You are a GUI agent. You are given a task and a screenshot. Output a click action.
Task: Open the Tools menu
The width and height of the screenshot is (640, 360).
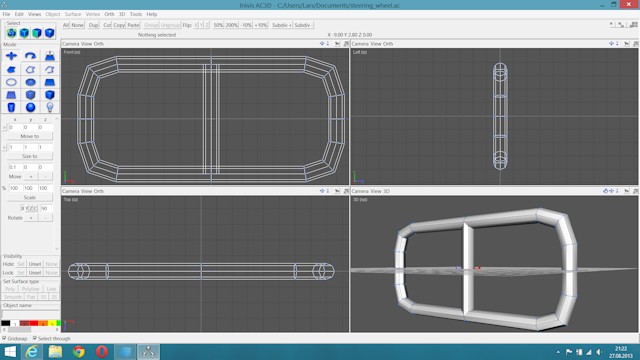(136, 14)
